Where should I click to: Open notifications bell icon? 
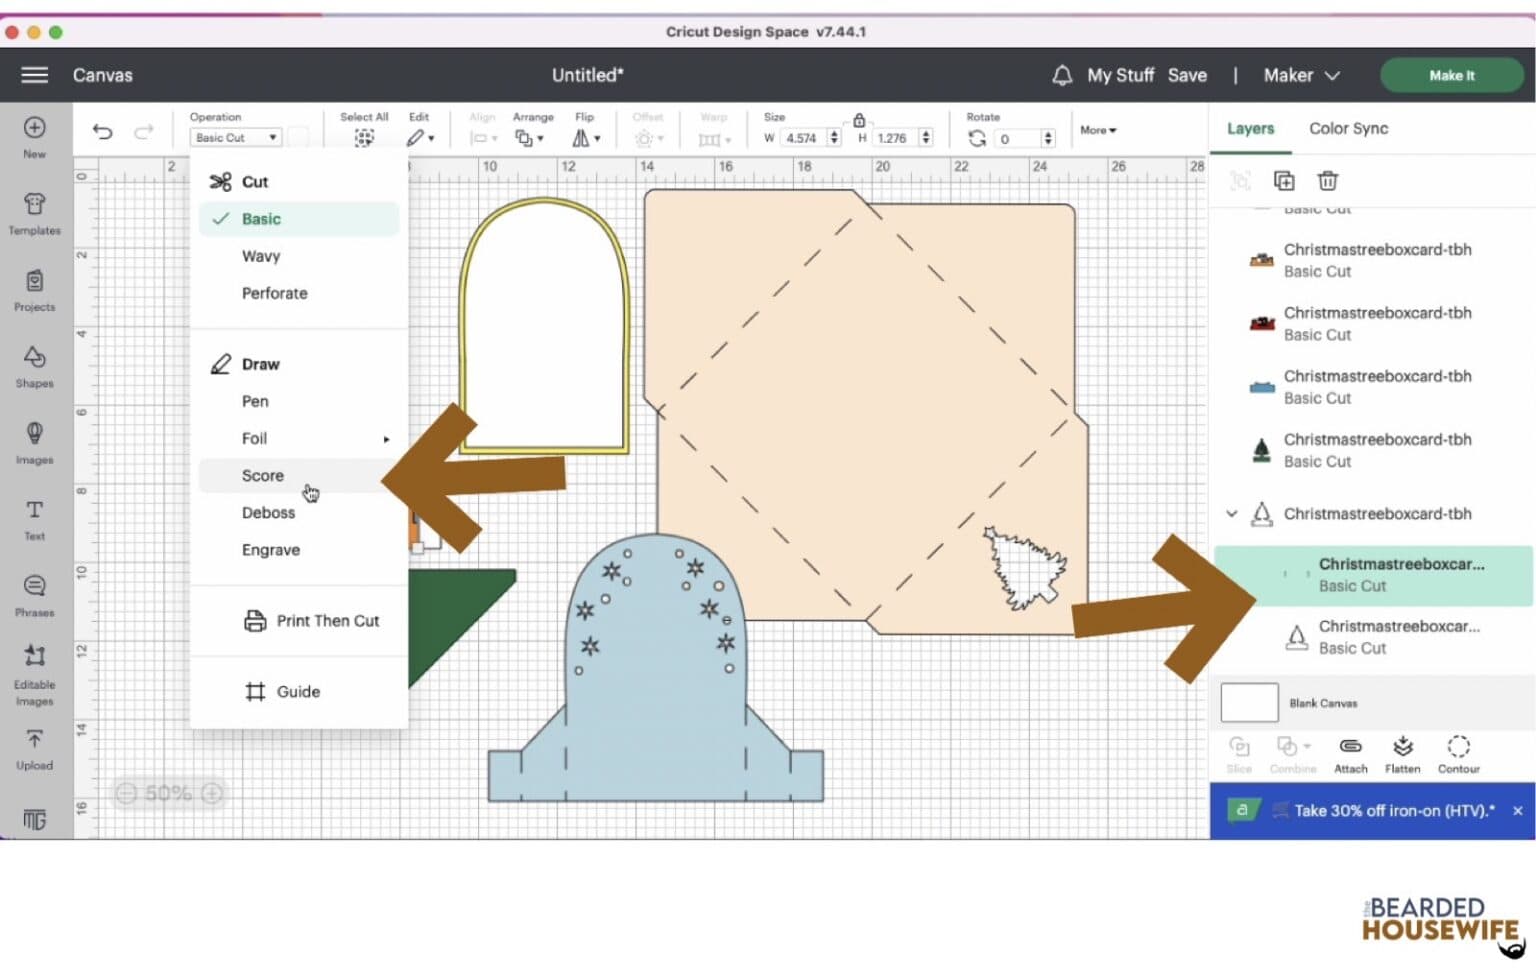pos(1062,75)
